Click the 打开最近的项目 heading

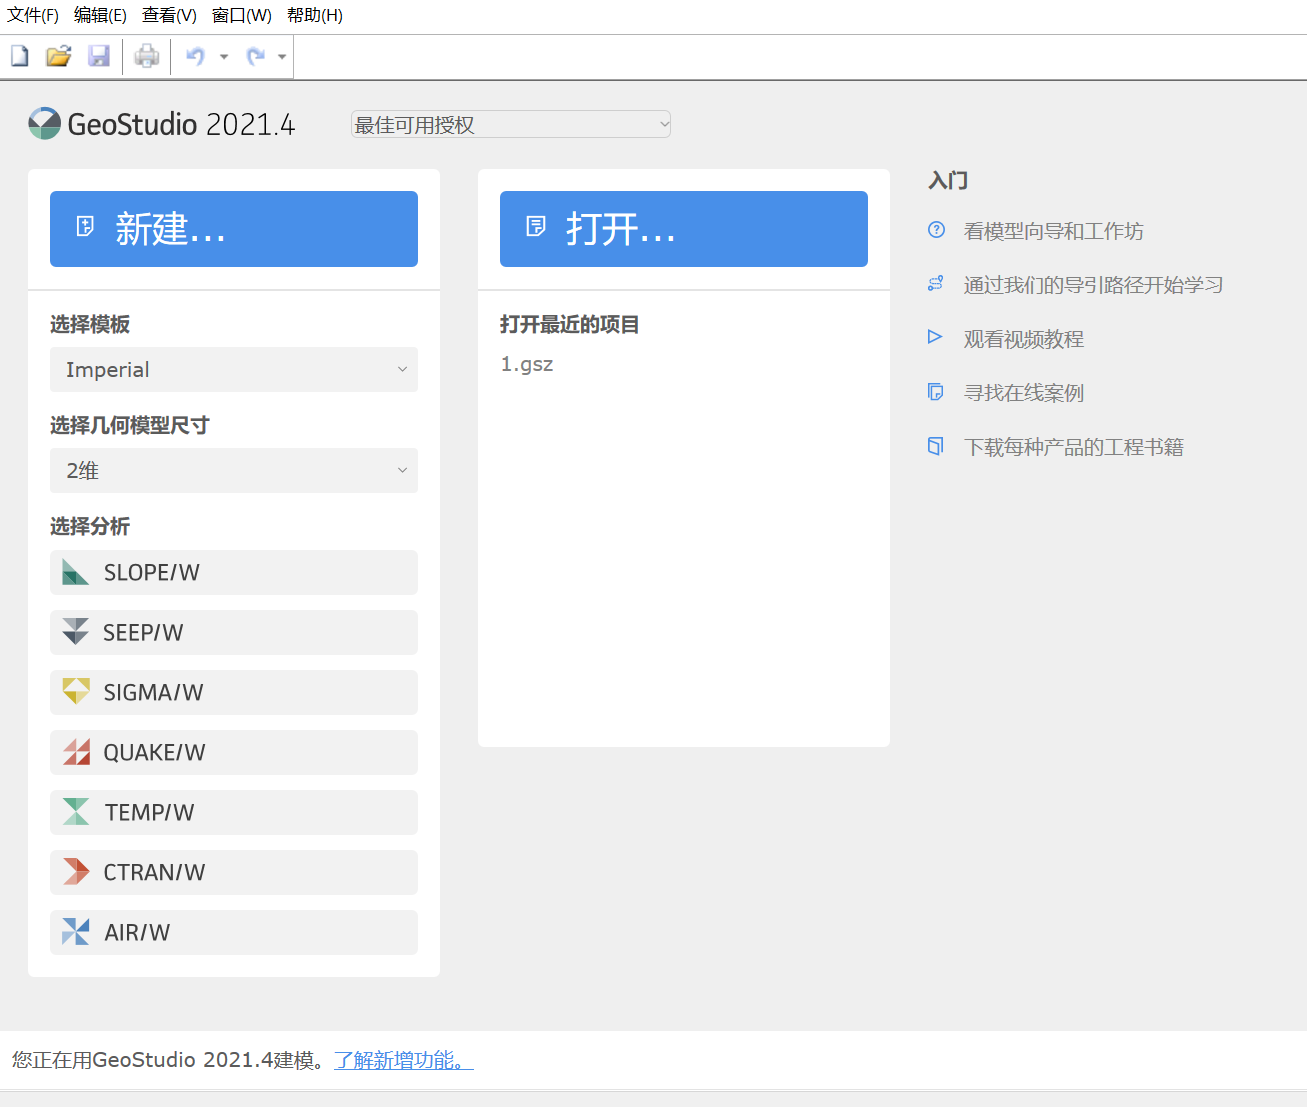[x=570, y=324]
